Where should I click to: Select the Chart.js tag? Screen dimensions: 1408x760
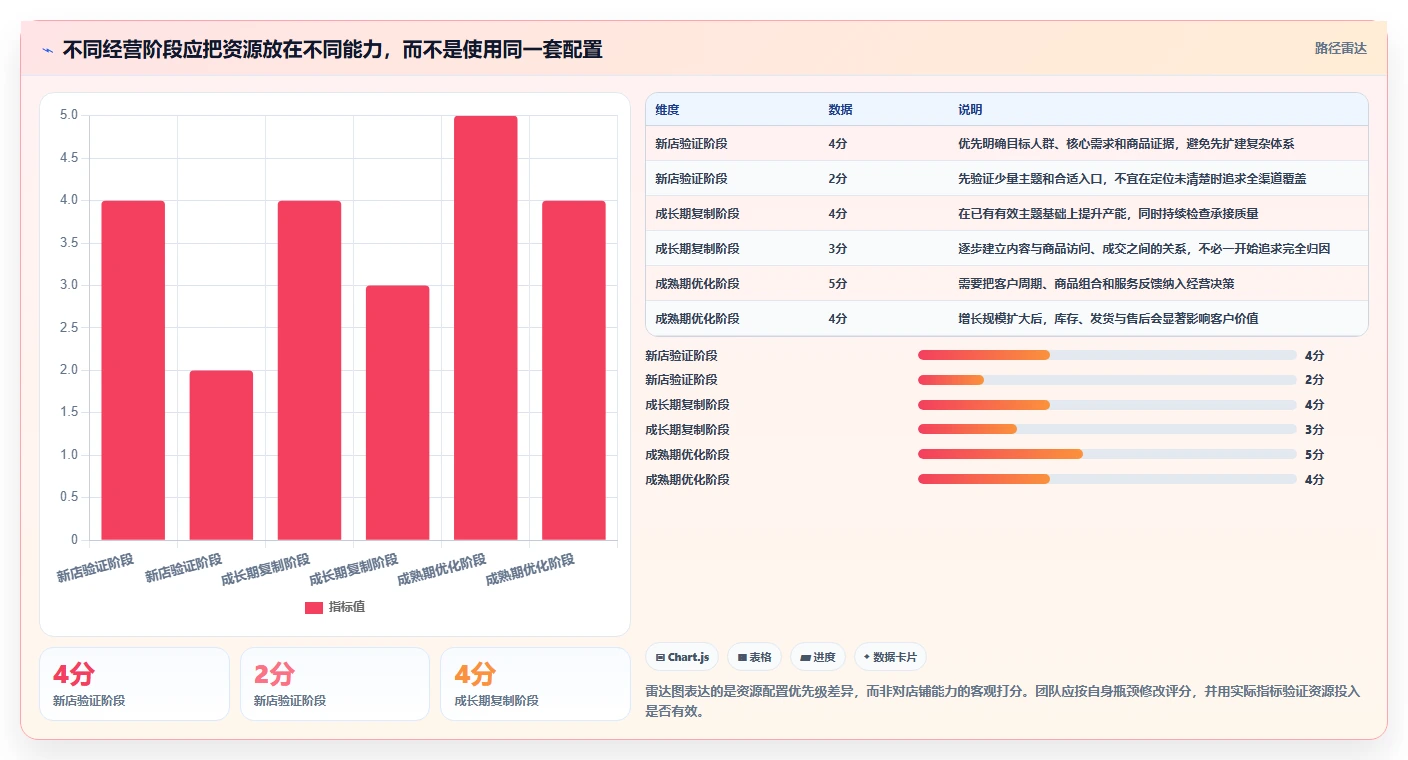coord(682,657)
